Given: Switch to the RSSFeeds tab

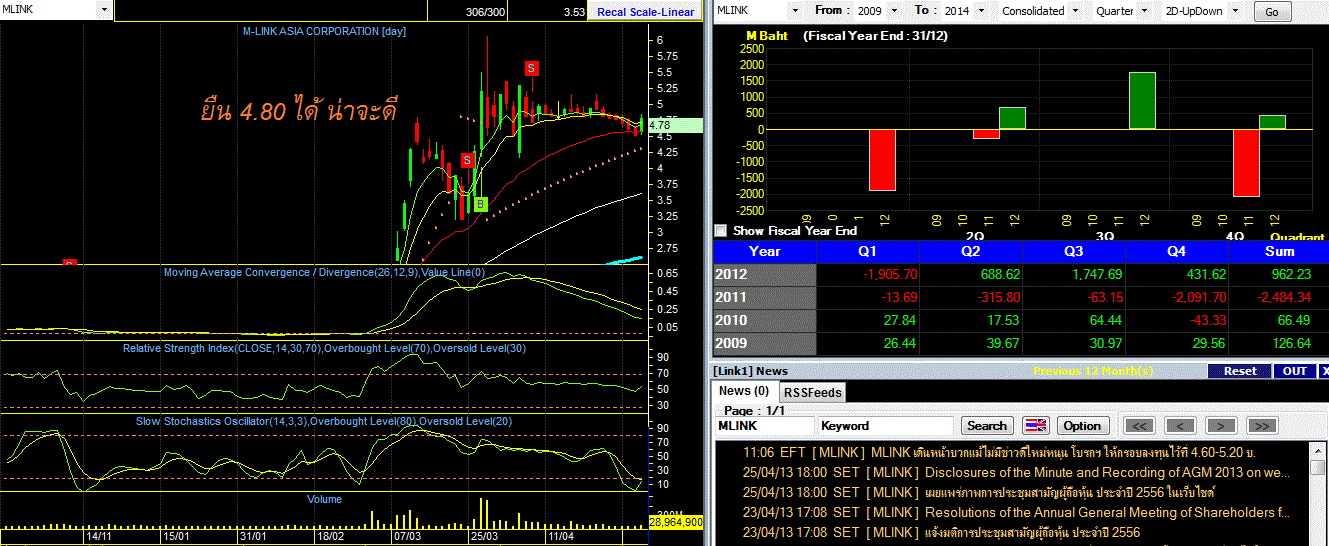Looking at the screenshot, I should [812, 392].
